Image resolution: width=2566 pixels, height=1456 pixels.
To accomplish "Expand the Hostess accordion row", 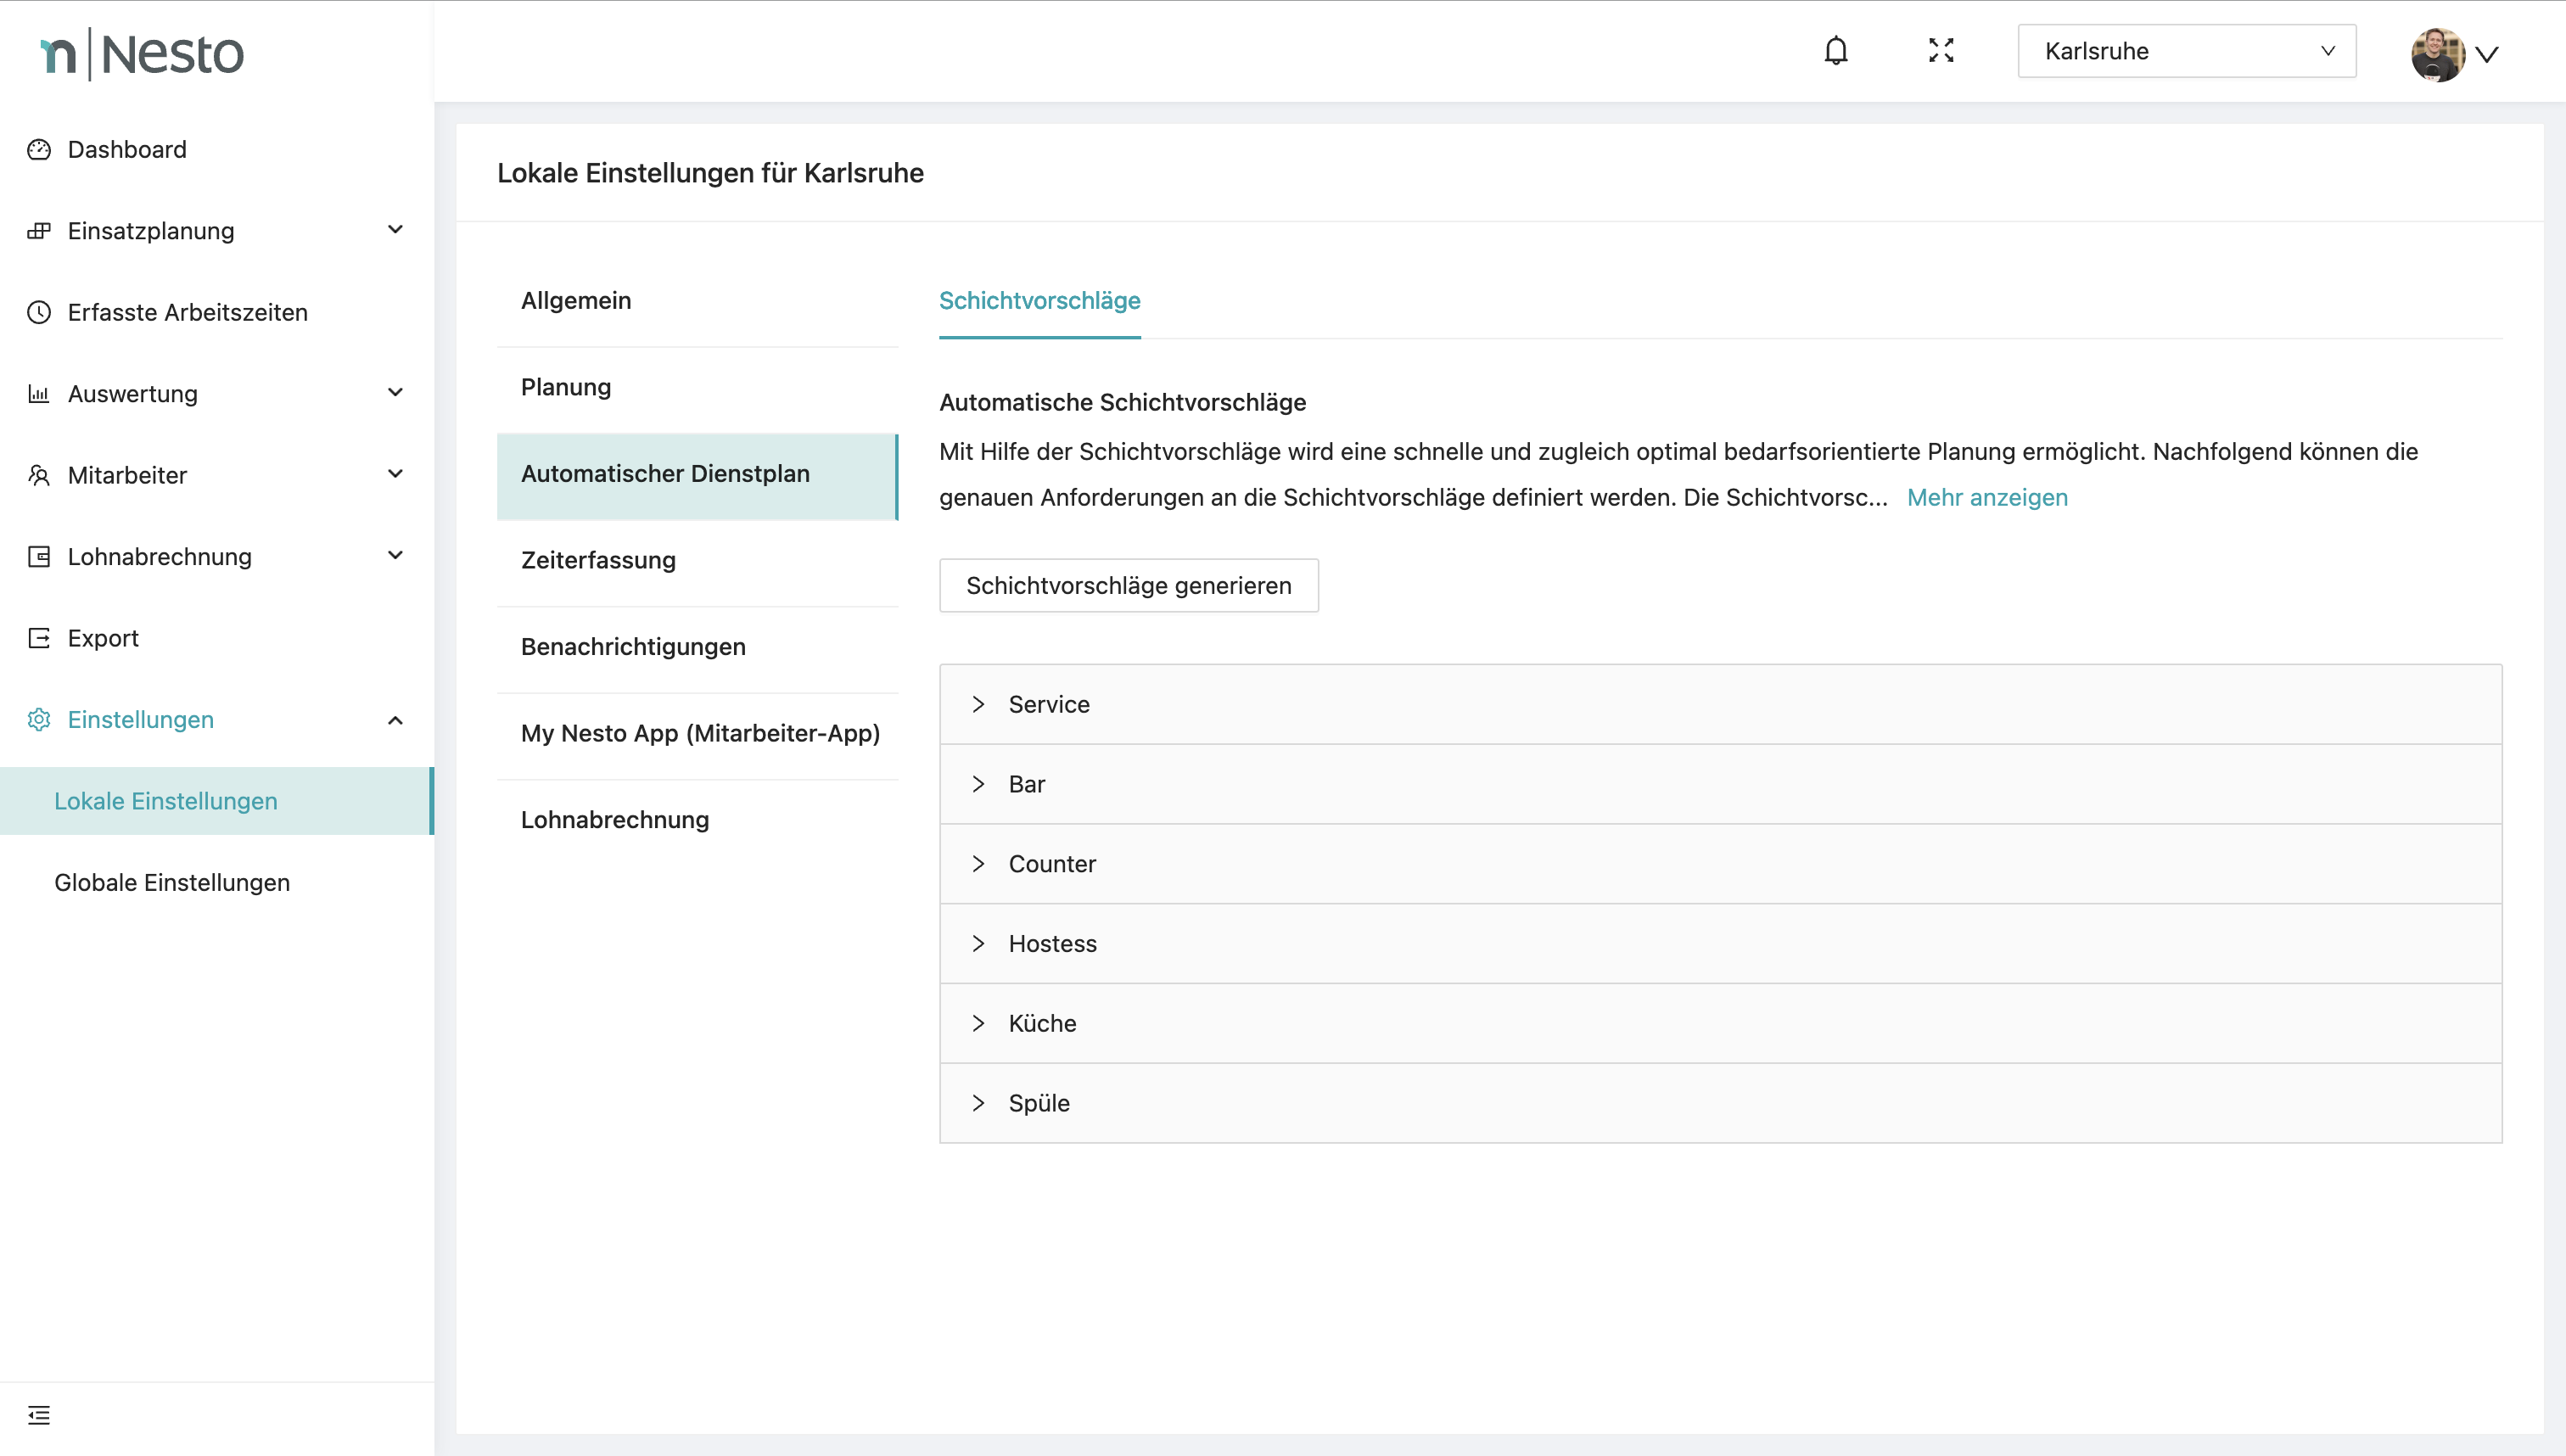I will click(1052, 943).
